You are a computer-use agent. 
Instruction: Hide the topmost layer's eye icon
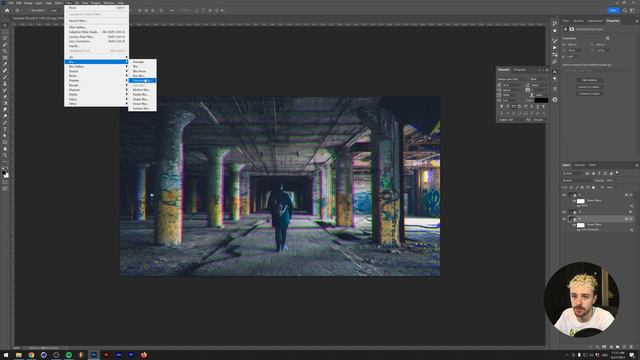pyautogui.click(x=564, y=195)
